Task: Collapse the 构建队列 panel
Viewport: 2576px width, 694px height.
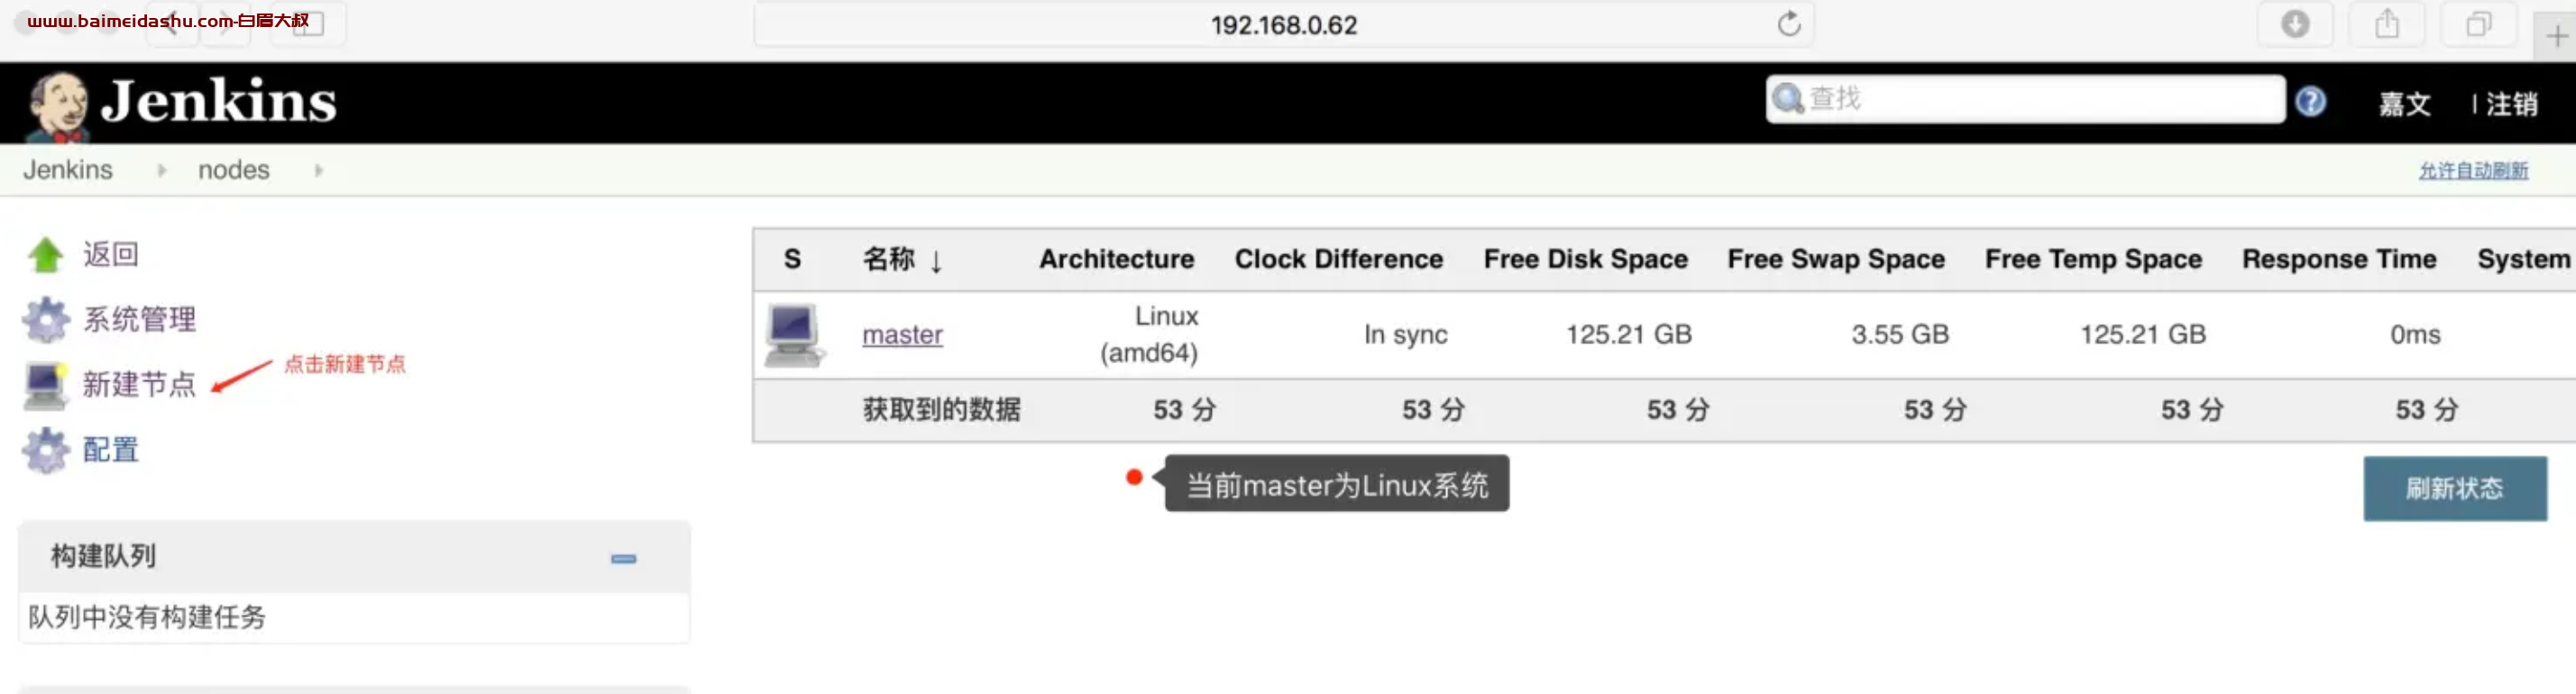Action: [x=624, y=558]
